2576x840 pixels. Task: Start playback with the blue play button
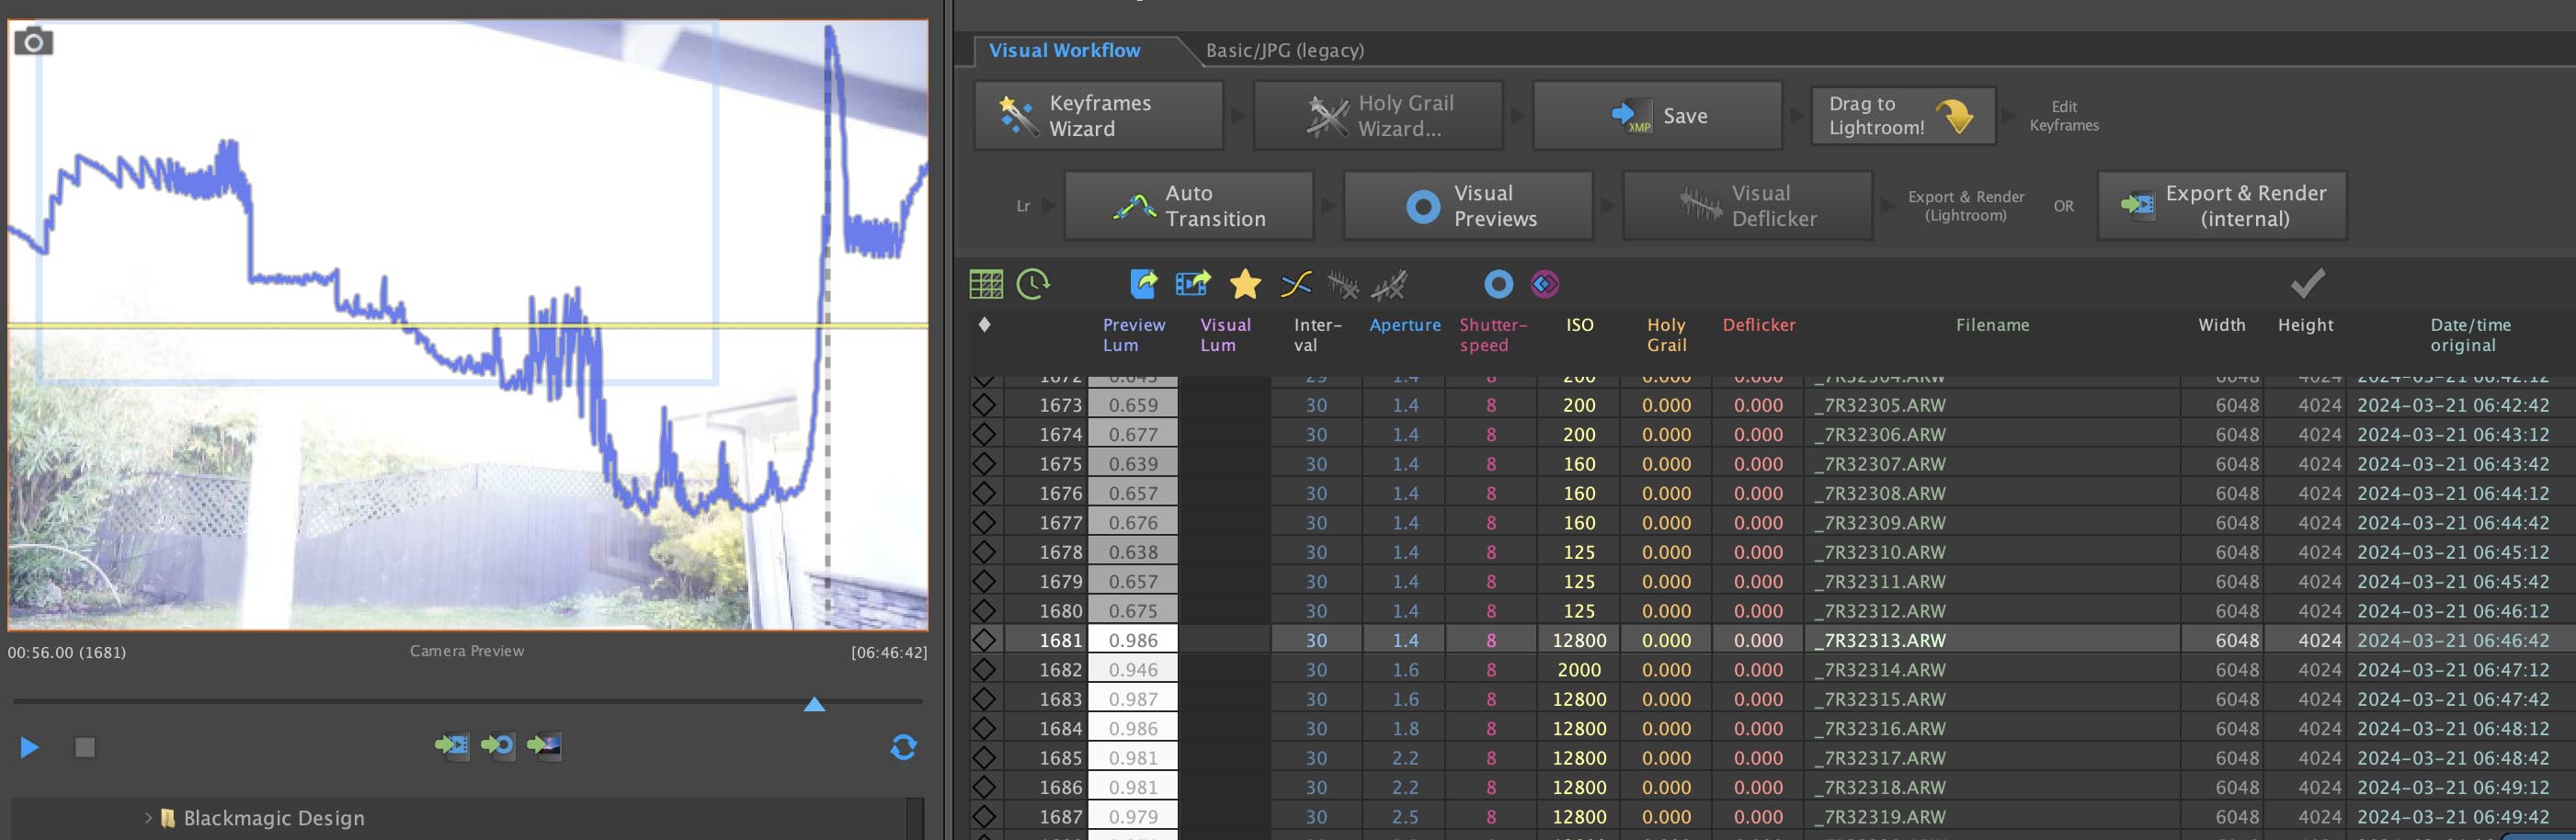click(x=29, y=747)
